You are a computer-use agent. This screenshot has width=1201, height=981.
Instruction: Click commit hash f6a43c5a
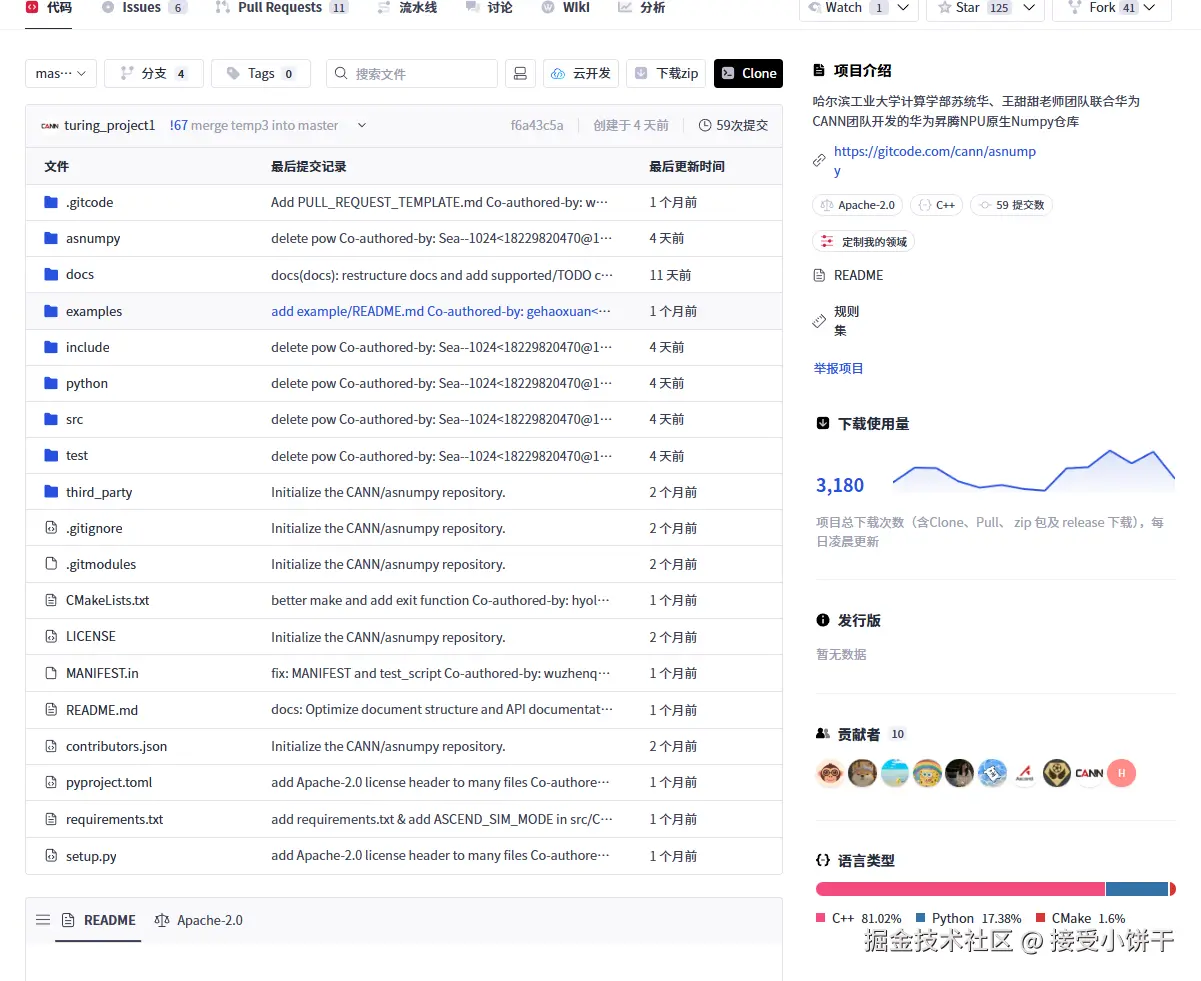click(537, 126)
